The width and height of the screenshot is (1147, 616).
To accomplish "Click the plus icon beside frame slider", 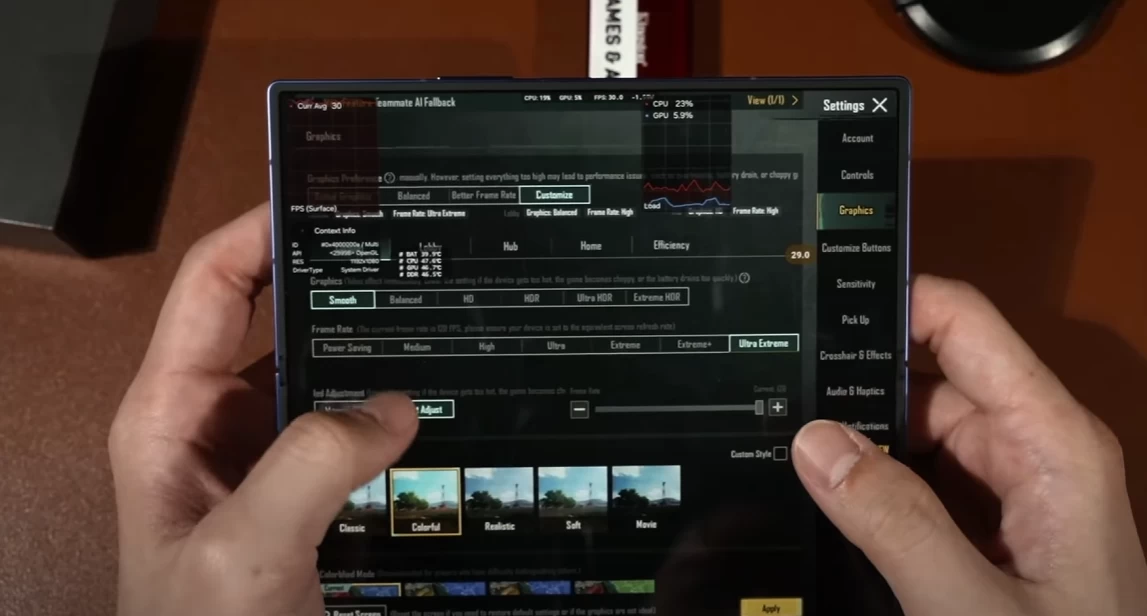I will [777, 407].
